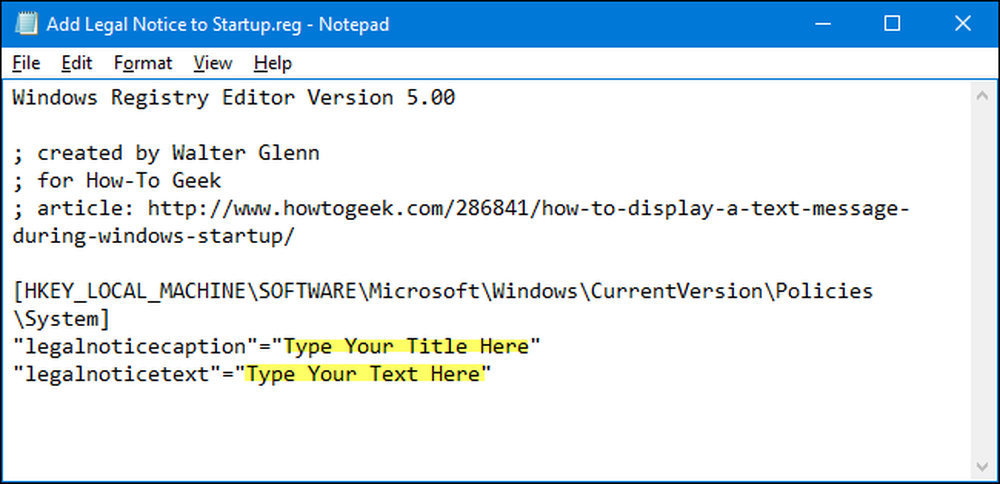Place the cursor in the highlighted "Type Your Title Here" text
Screen dimensions: 1000x484
(x=406, y=346)
